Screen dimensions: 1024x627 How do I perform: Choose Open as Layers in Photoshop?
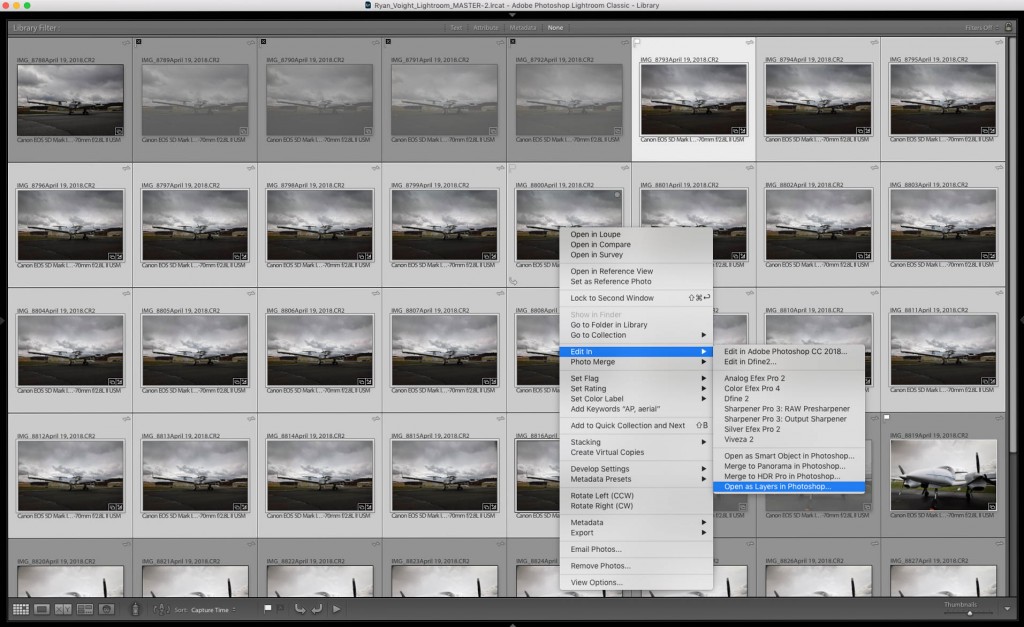tap(789, 487)
